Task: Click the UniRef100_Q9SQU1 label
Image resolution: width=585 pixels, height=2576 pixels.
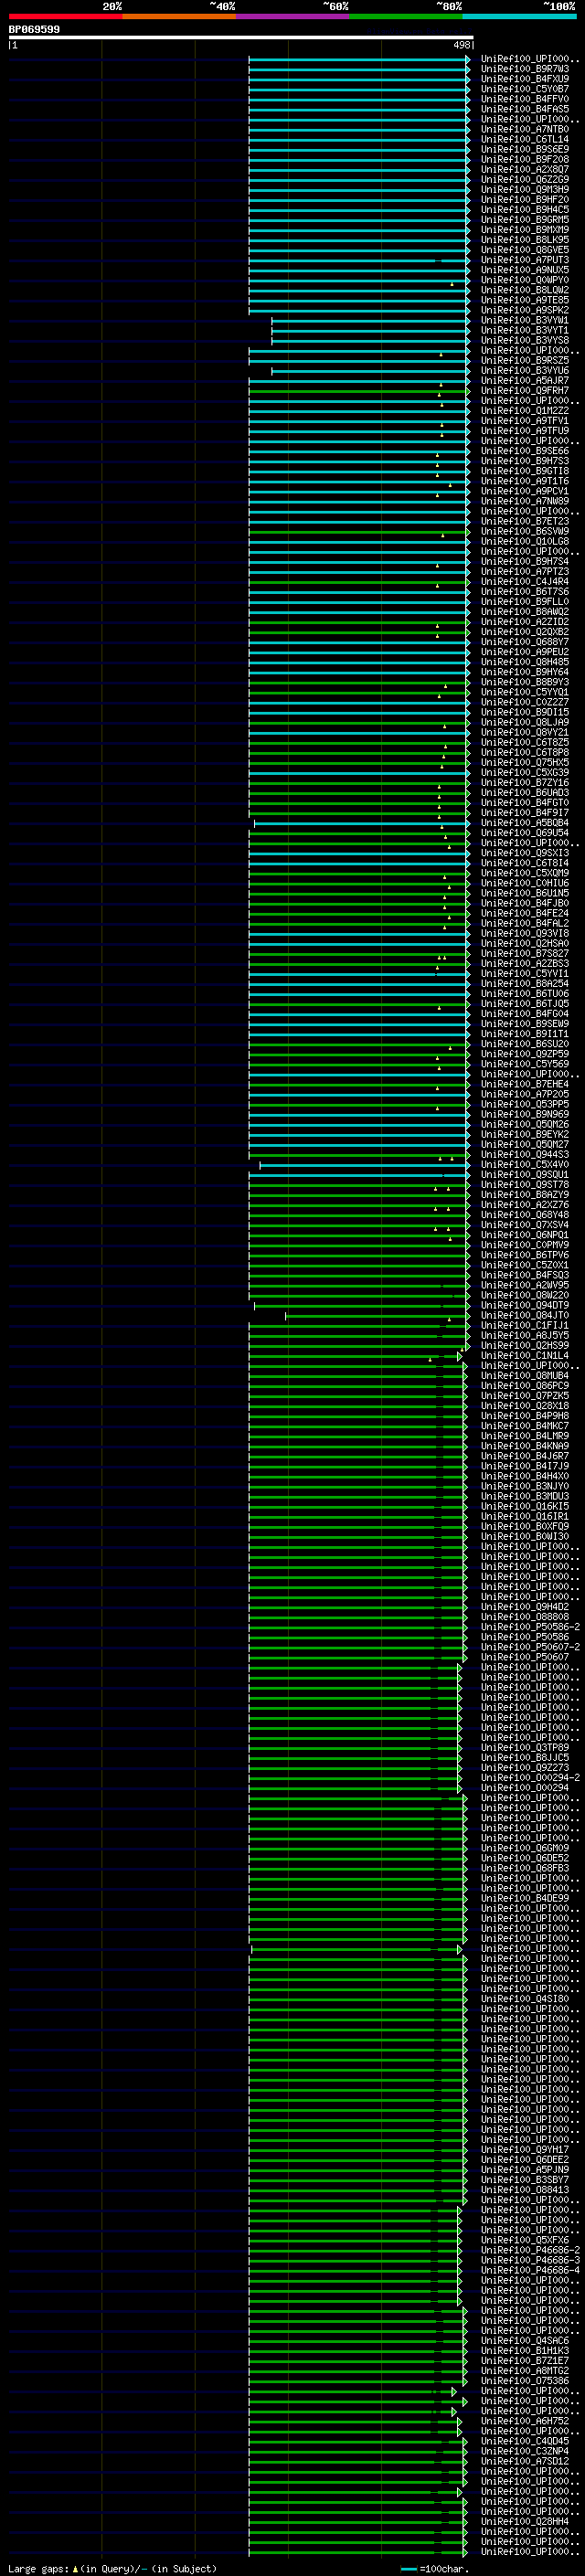Action: pos(525,1174)
